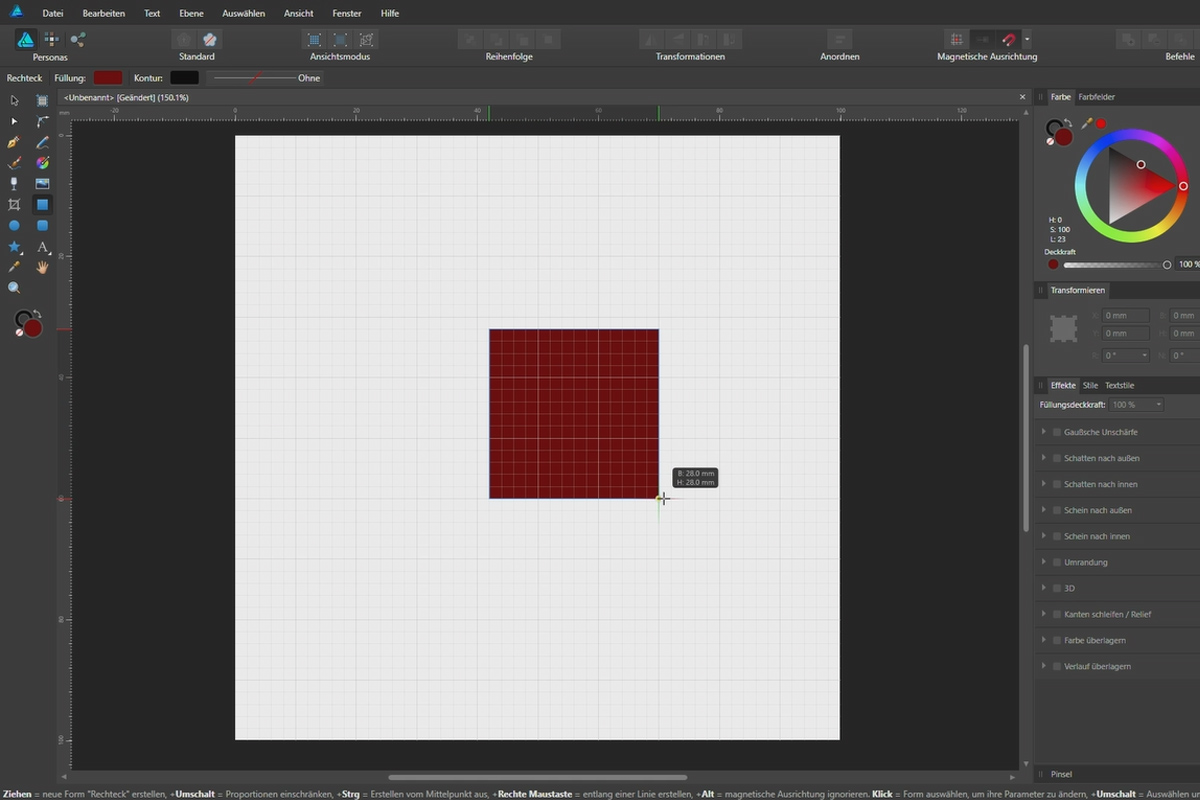The height and width of the screenshot is (800, 1200).
Task: Expand the Umrandung effect options
Action: click(1044, 562)
